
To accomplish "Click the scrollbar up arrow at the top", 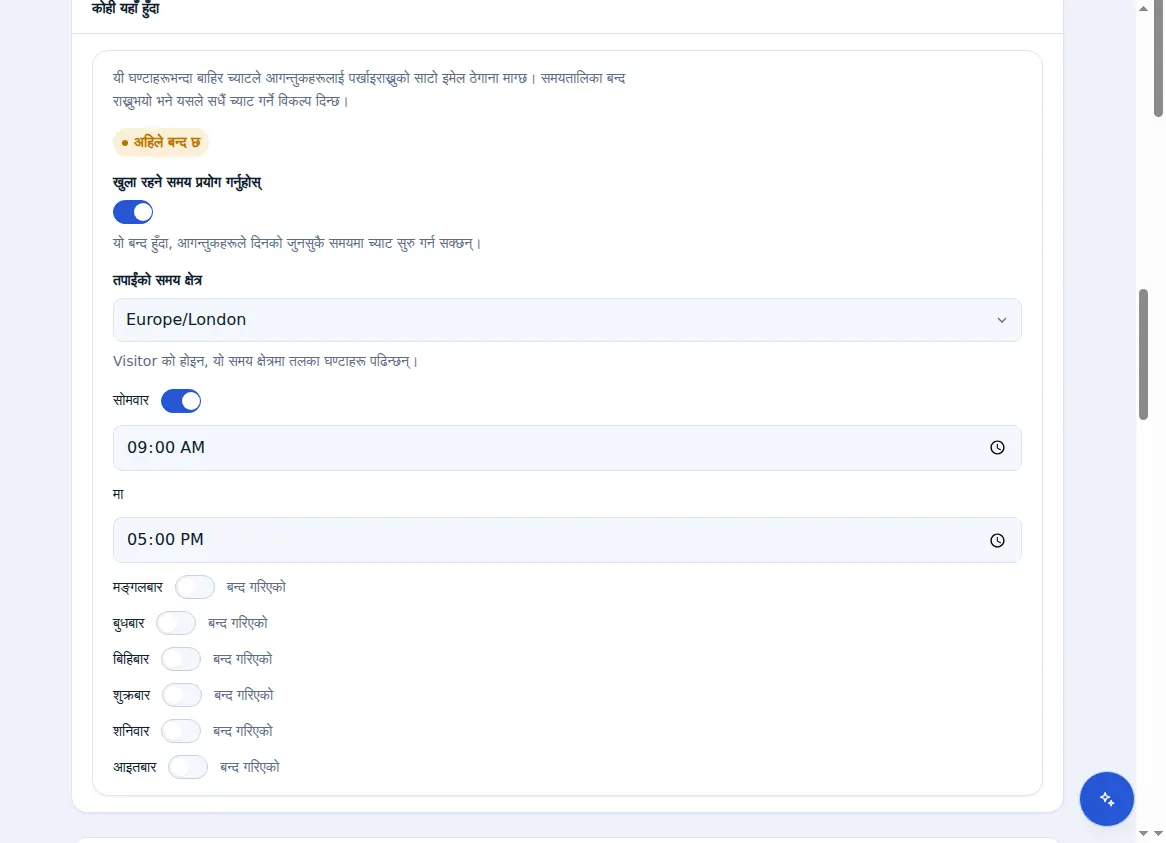I will point(1143,9).
